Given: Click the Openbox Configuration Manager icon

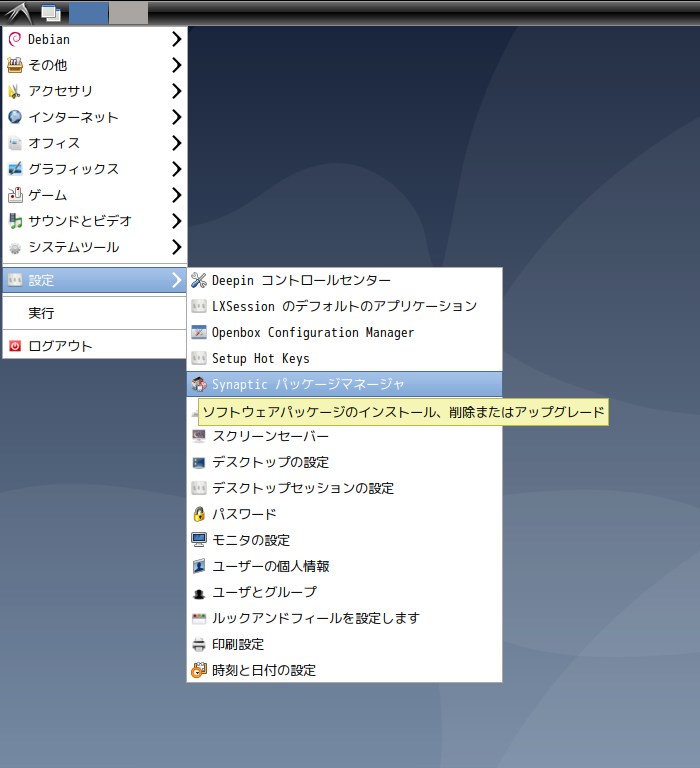Looking at the screenshot, I should (199, 333).
